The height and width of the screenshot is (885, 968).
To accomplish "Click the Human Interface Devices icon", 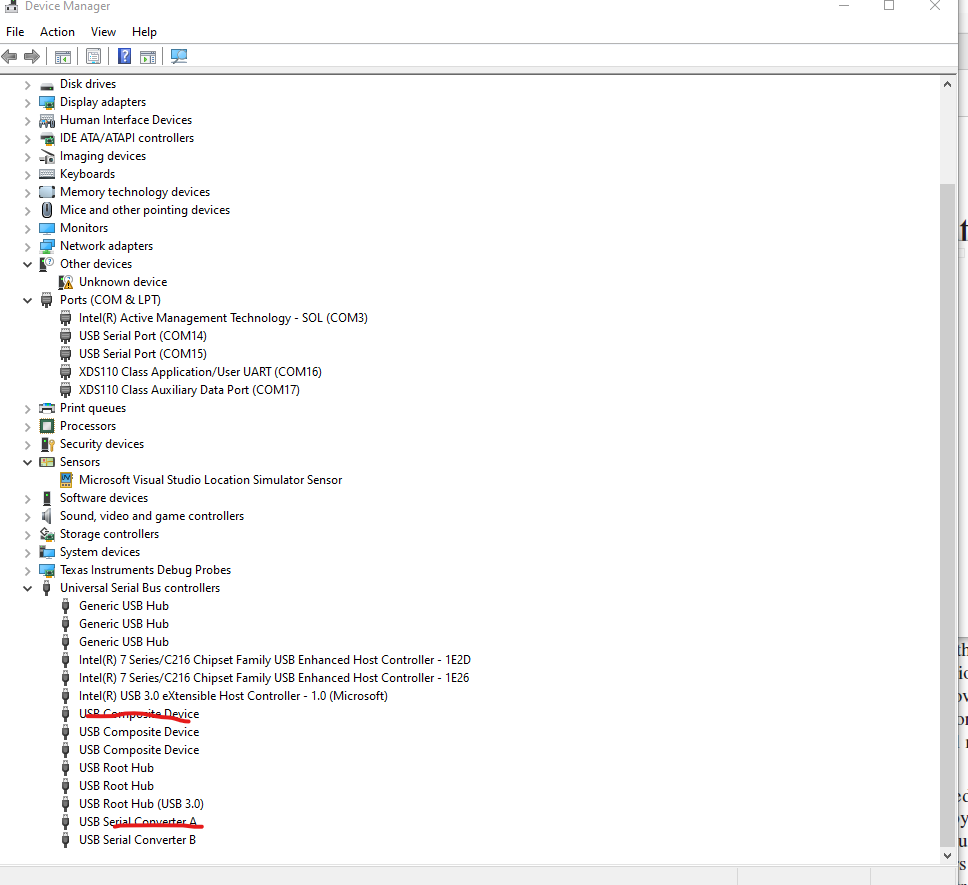I will point(47,120).
